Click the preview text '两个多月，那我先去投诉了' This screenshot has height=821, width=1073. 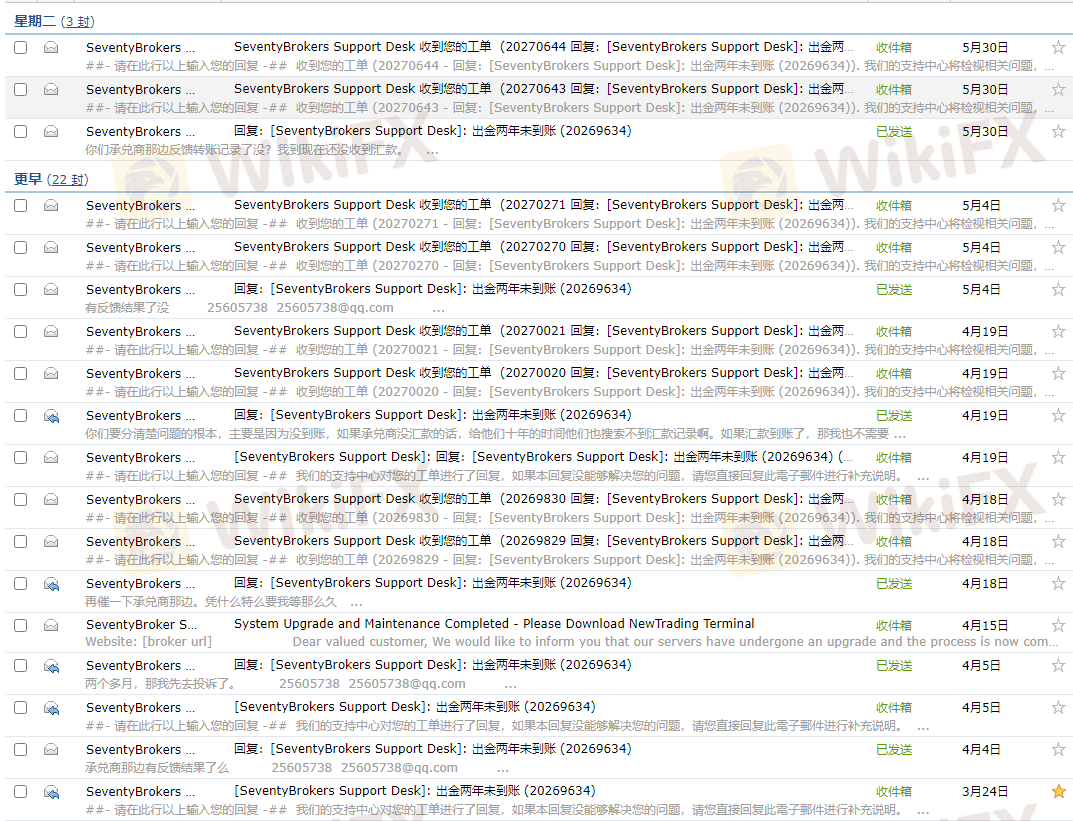[161, 684]
